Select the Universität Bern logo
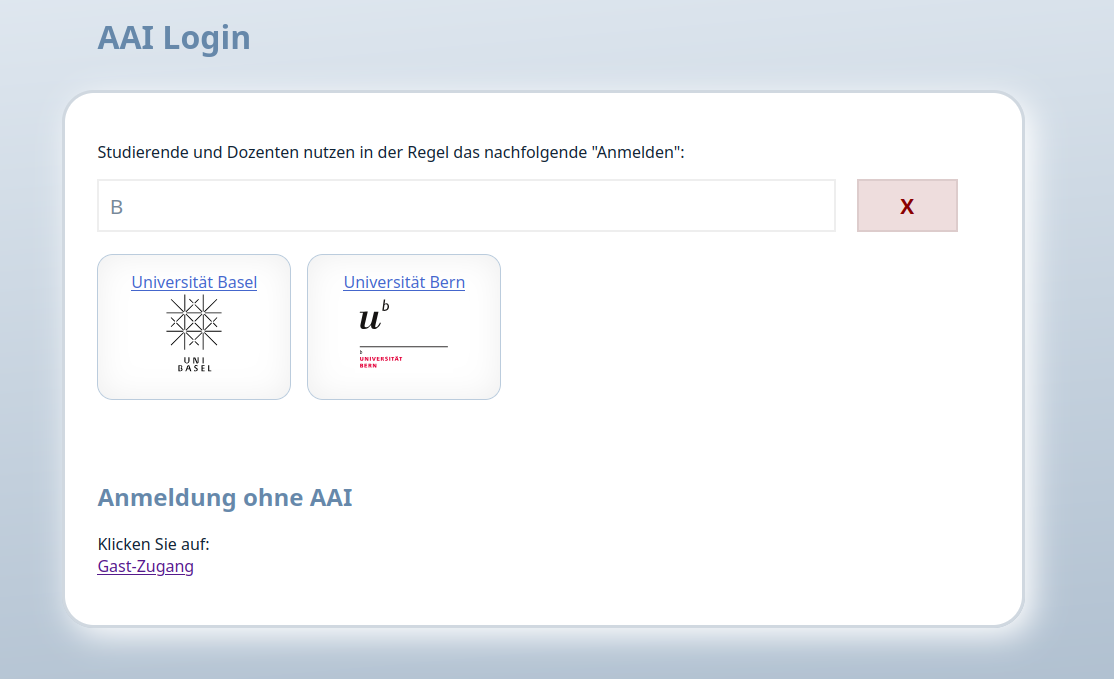 (404, 334)
